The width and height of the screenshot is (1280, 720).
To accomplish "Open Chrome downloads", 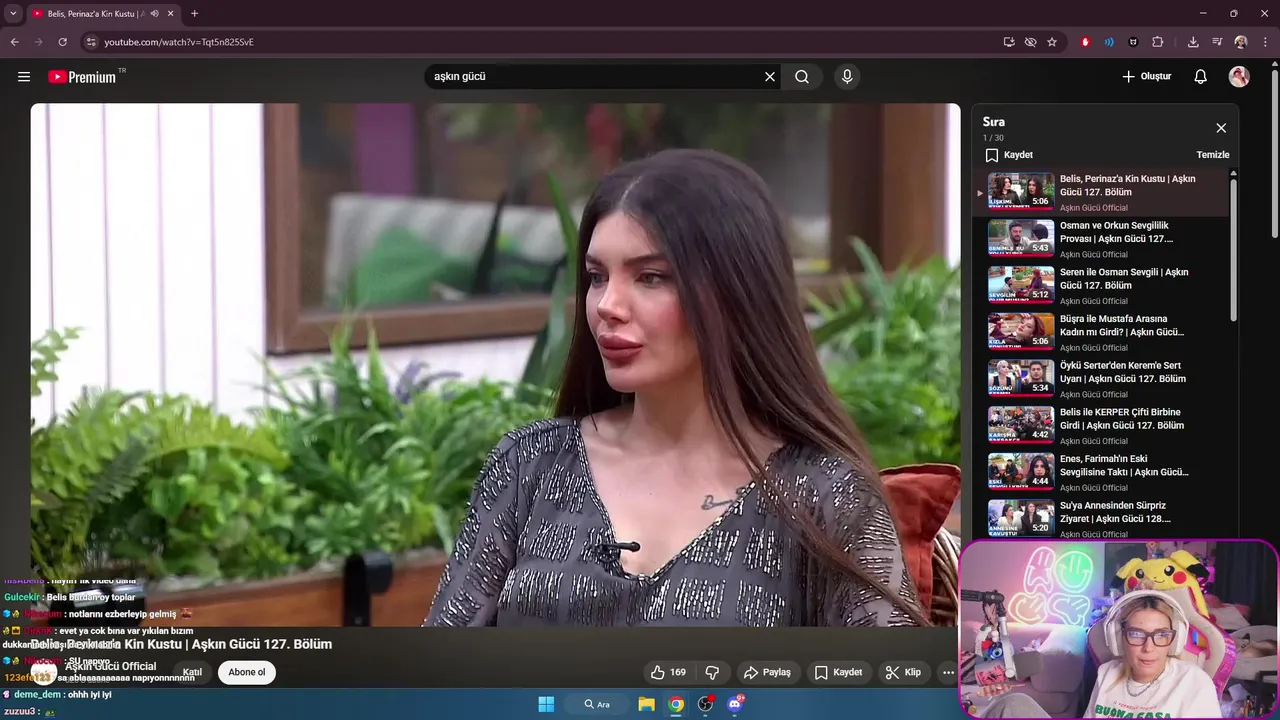I will [1193, 42].
